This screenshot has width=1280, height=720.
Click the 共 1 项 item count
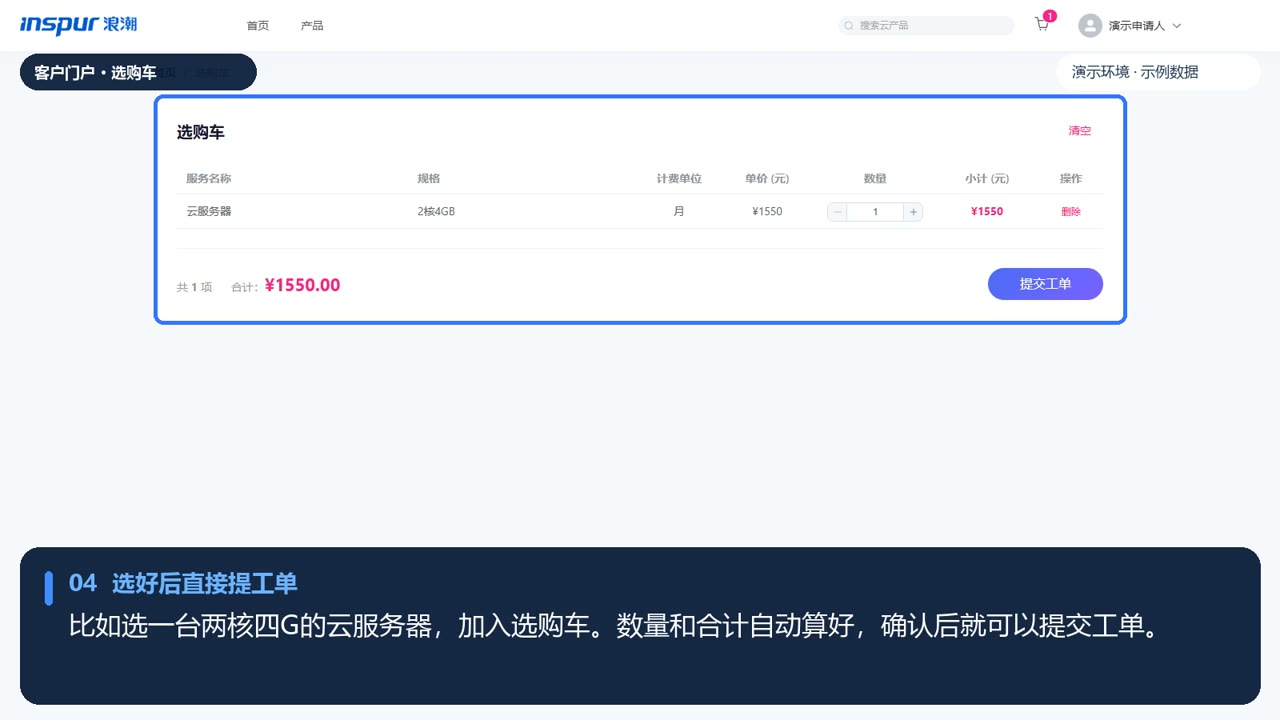194,287
